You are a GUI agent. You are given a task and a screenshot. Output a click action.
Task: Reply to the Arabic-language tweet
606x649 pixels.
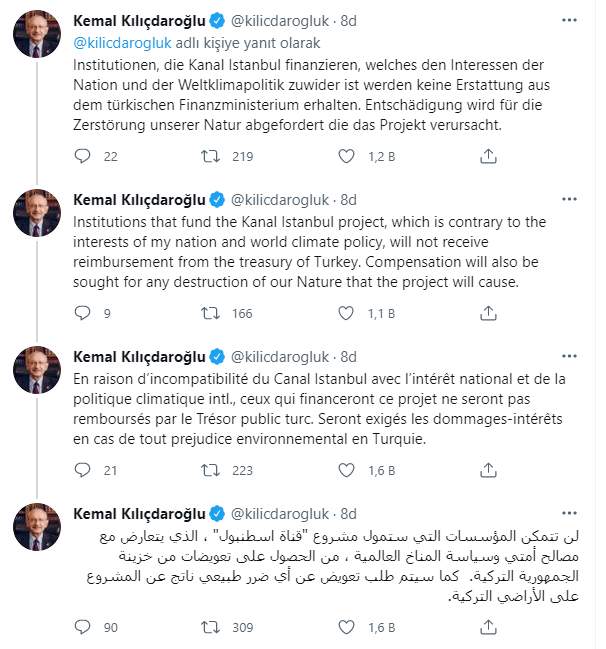coord(86,627)
